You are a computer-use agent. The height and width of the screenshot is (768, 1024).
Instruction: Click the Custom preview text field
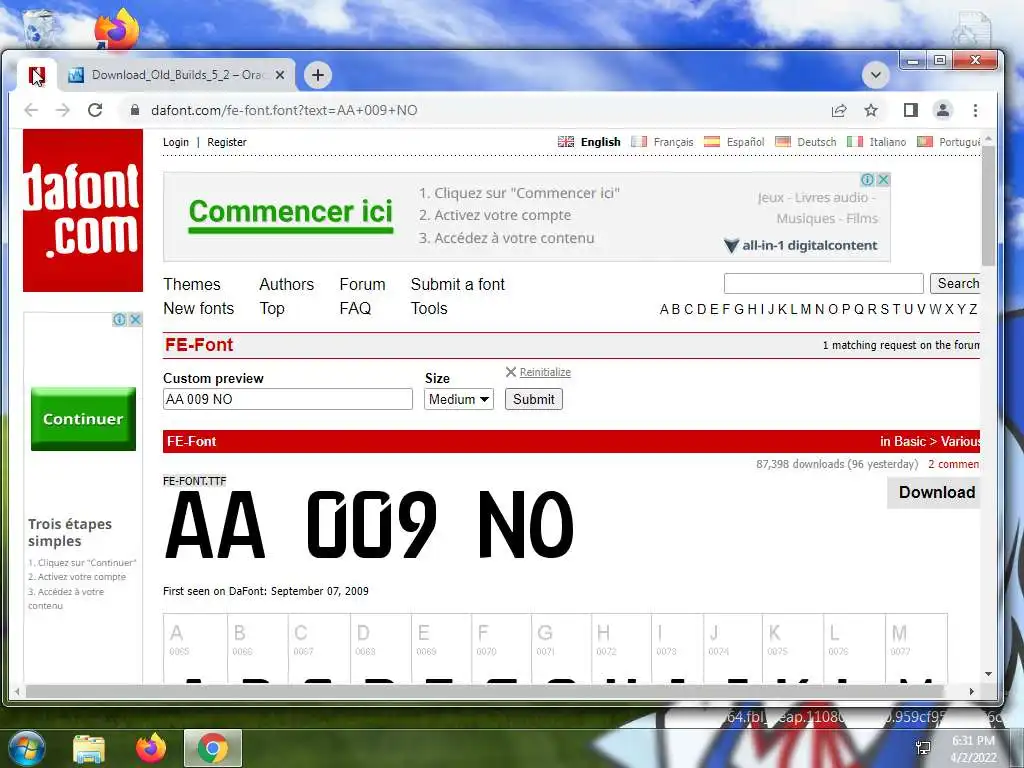(x=288, y=399)
